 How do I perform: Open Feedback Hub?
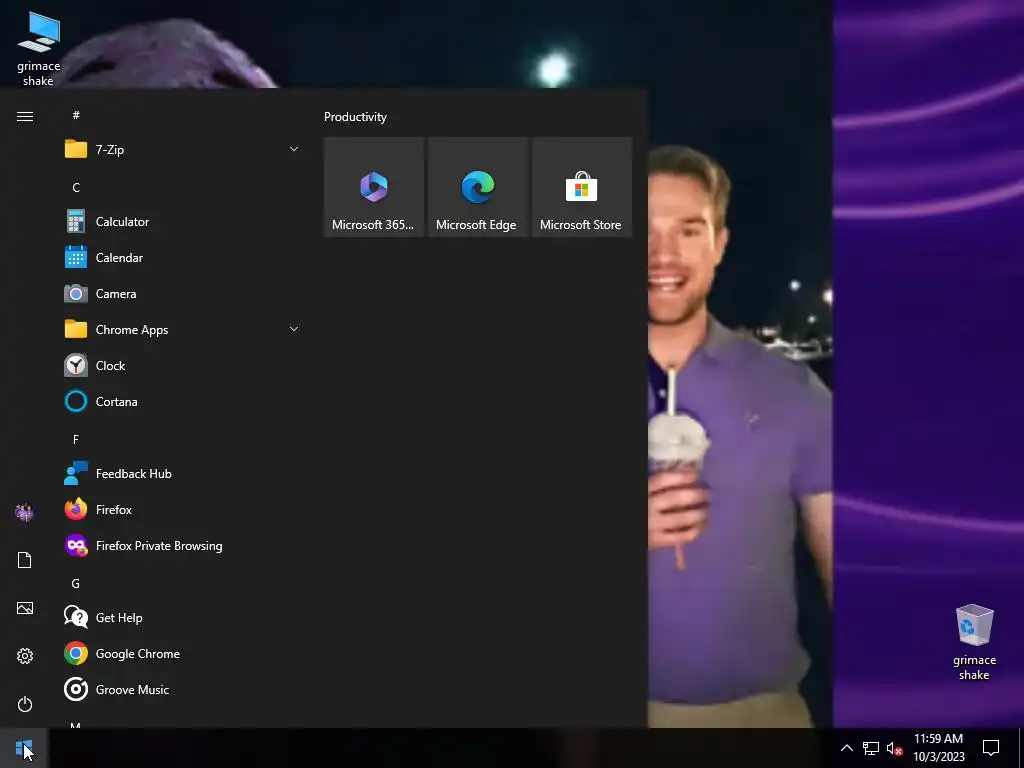click(x=183, y=473)
